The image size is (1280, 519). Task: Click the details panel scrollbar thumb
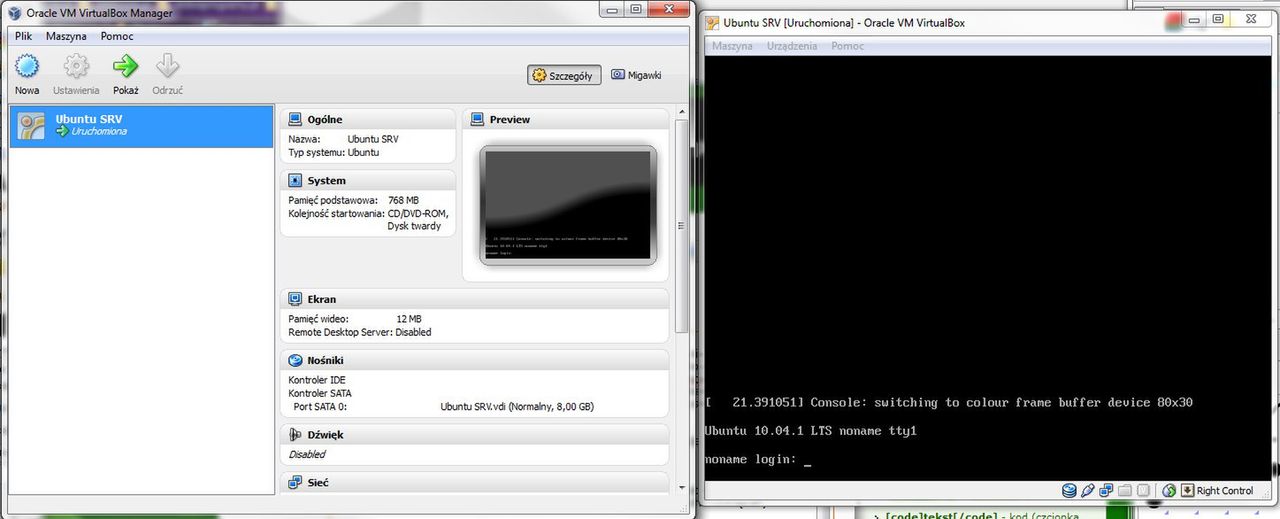pyautogui.click(x=682, y=226)
